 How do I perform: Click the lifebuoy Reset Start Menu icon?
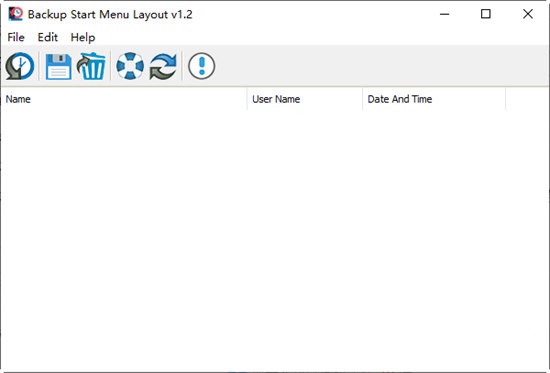pos(130,66)
